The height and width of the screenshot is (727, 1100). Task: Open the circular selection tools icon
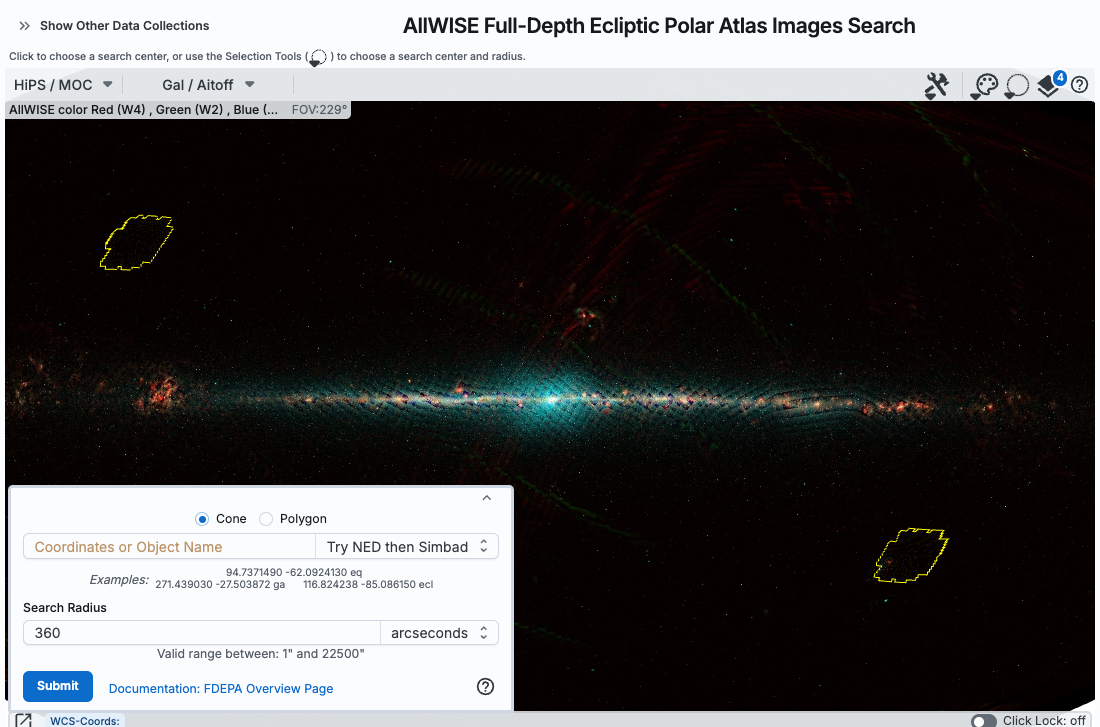1017,86
